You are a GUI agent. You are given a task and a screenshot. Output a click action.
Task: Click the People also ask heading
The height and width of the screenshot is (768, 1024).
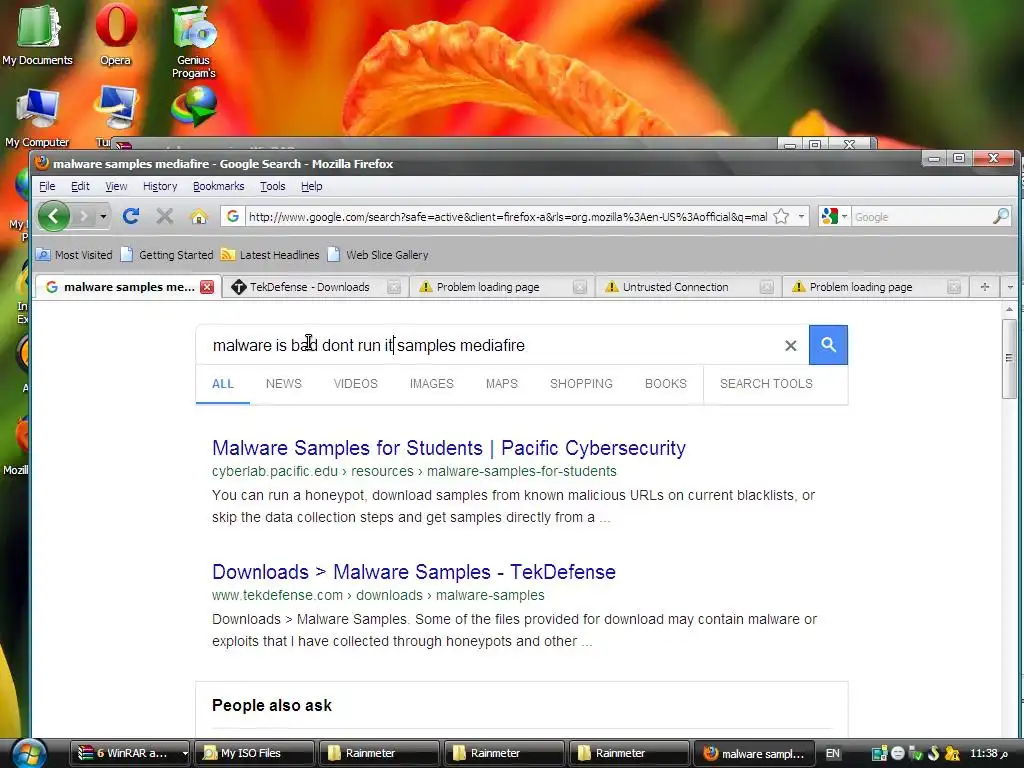tap(272, 705)
